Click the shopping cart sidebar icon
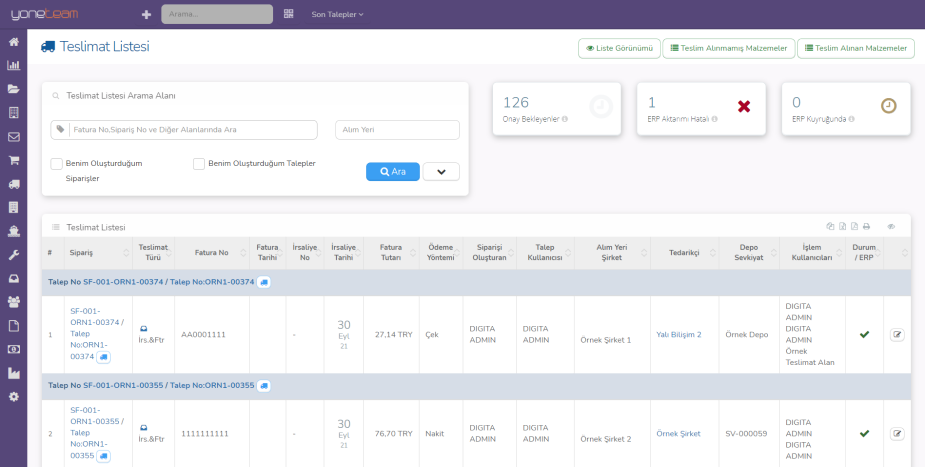Viewport: 925px width, 467px height. point(13,160)
